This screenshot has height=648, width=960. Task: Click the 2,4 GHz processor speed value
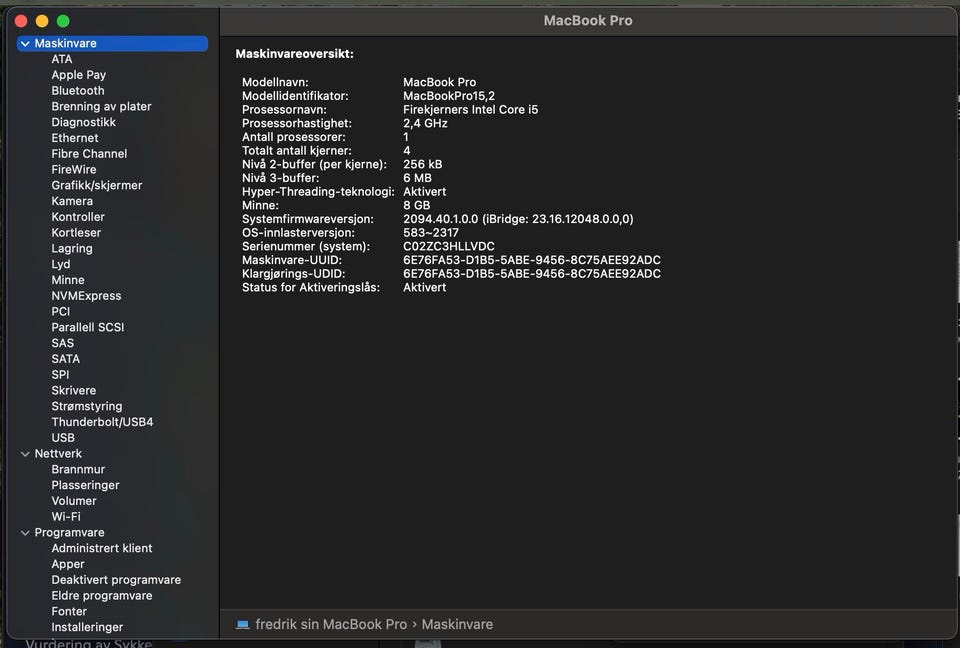425,123
